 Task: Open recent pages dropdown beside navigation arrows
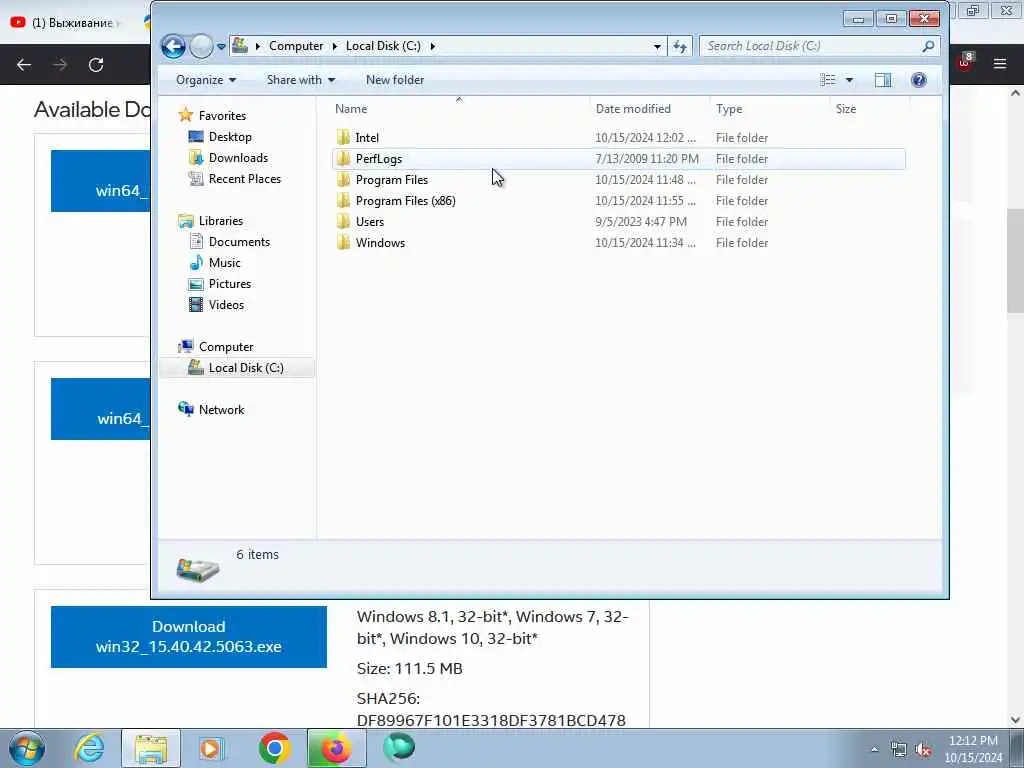click(221, 47)
